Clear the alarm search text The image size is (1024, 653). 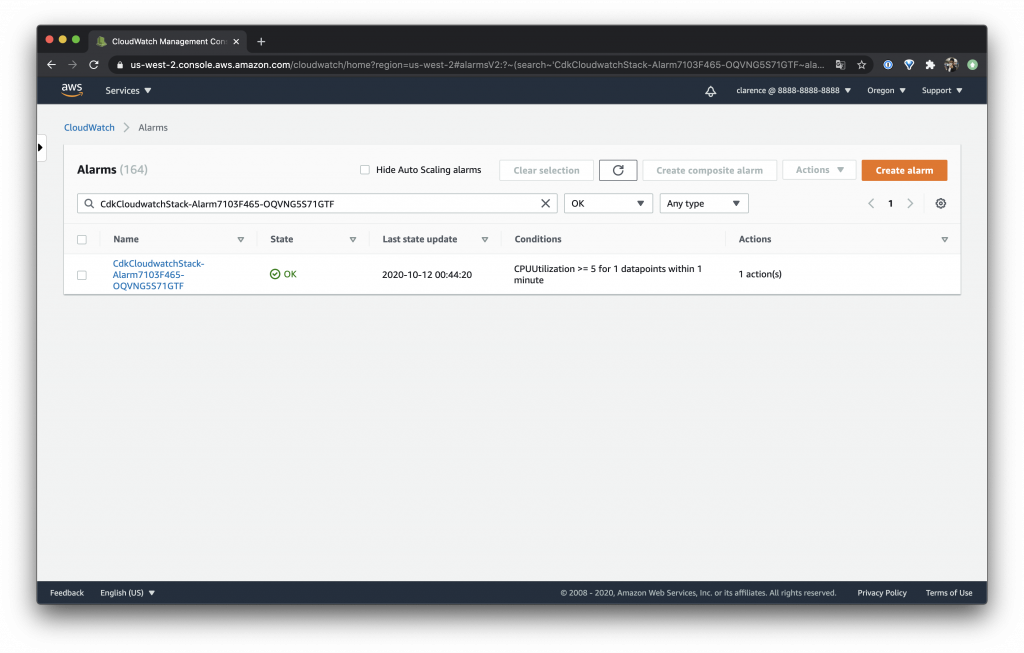545,203
